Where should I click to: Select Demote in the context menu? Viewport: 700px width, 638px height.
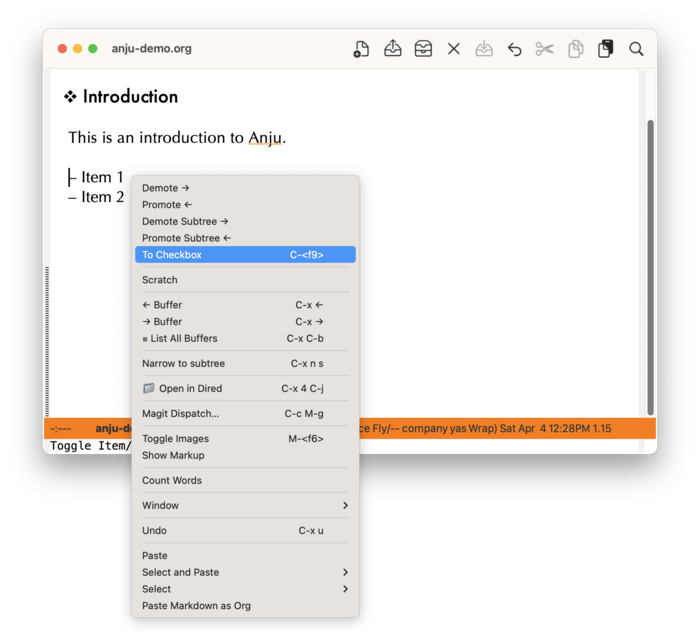245,188
